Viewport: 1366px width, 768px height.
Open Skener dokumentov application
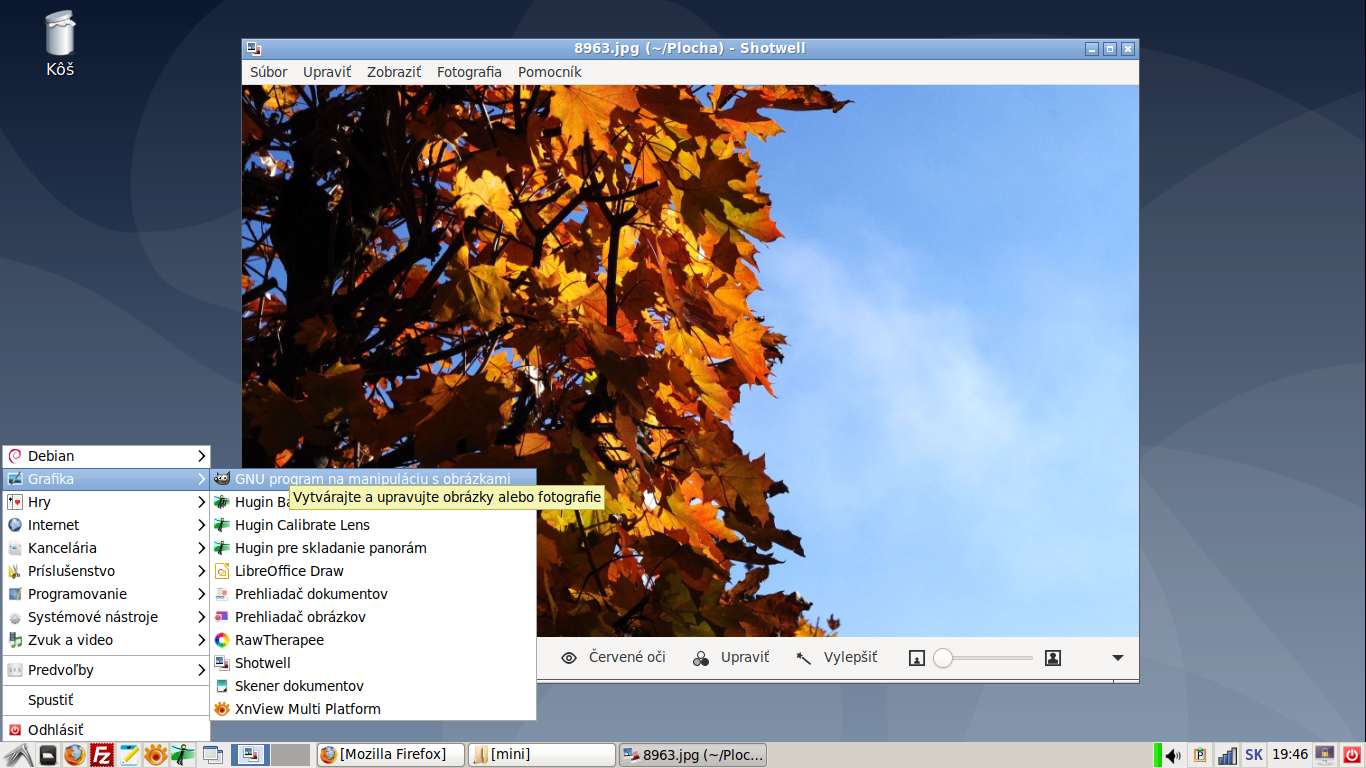coord(373,686)
